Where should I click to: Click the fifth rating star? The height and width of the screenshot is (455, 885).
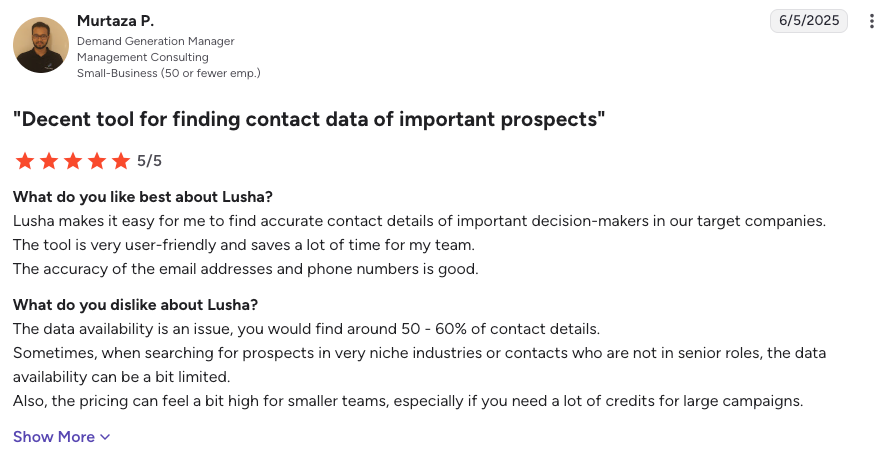tap(121, 161)
